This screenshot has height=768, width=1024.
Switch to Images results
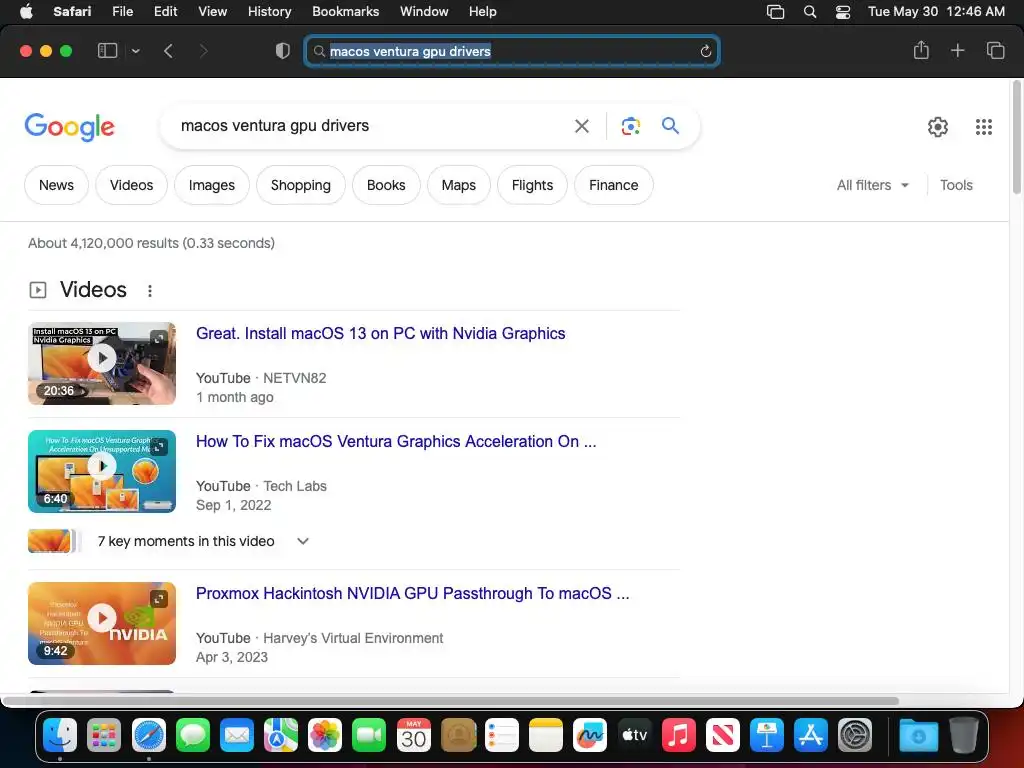[212, 185]
